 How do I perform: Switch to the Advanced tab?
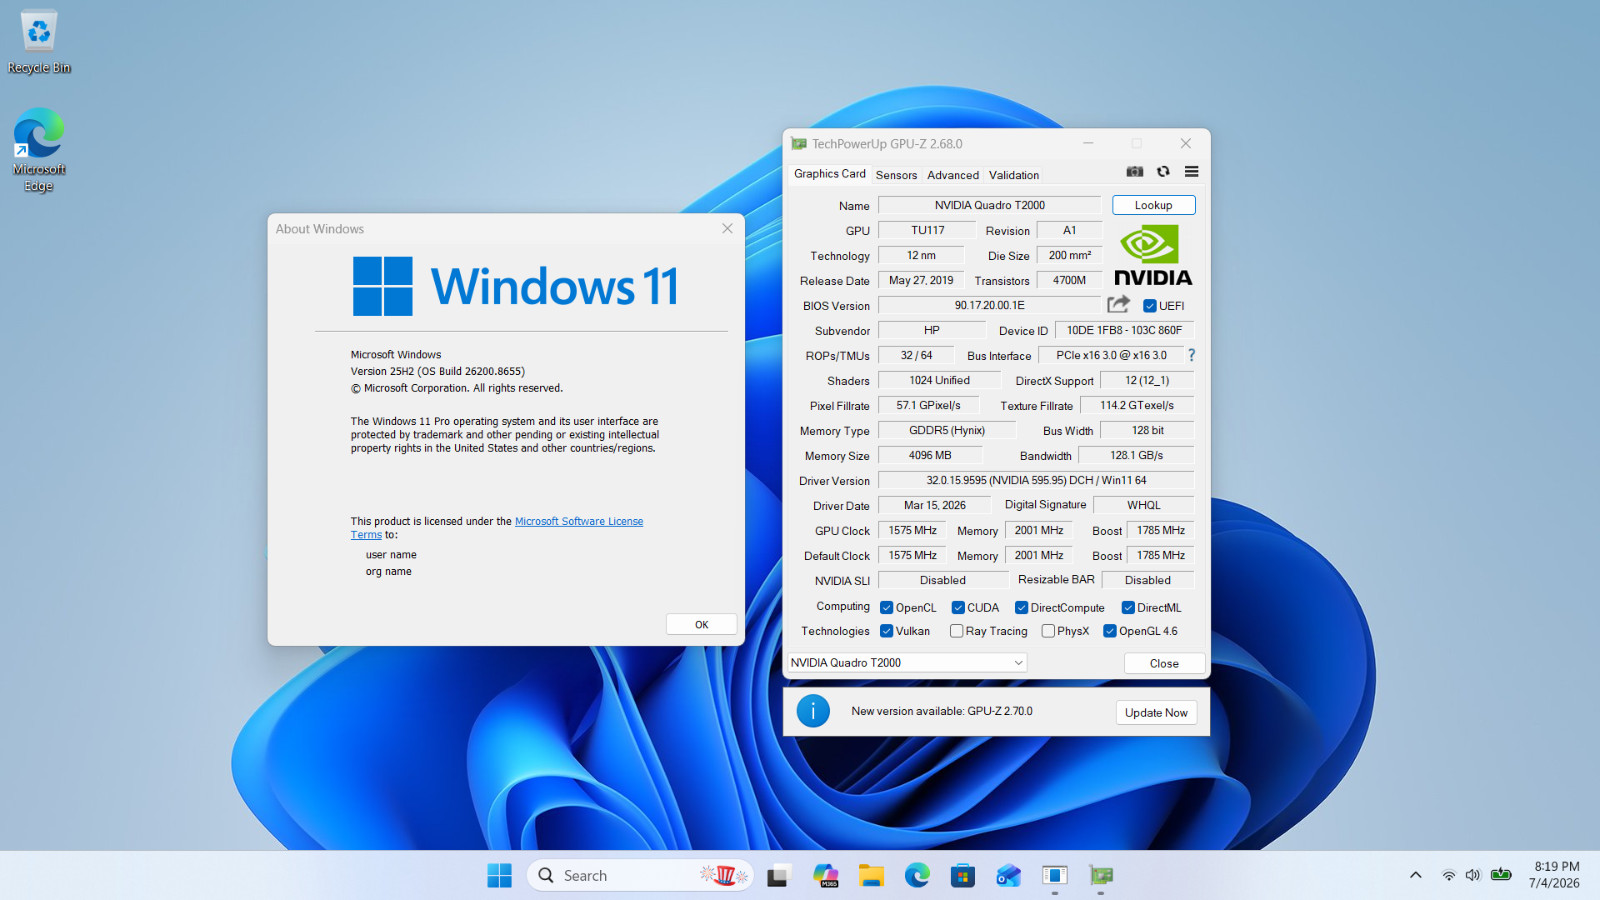953,175
